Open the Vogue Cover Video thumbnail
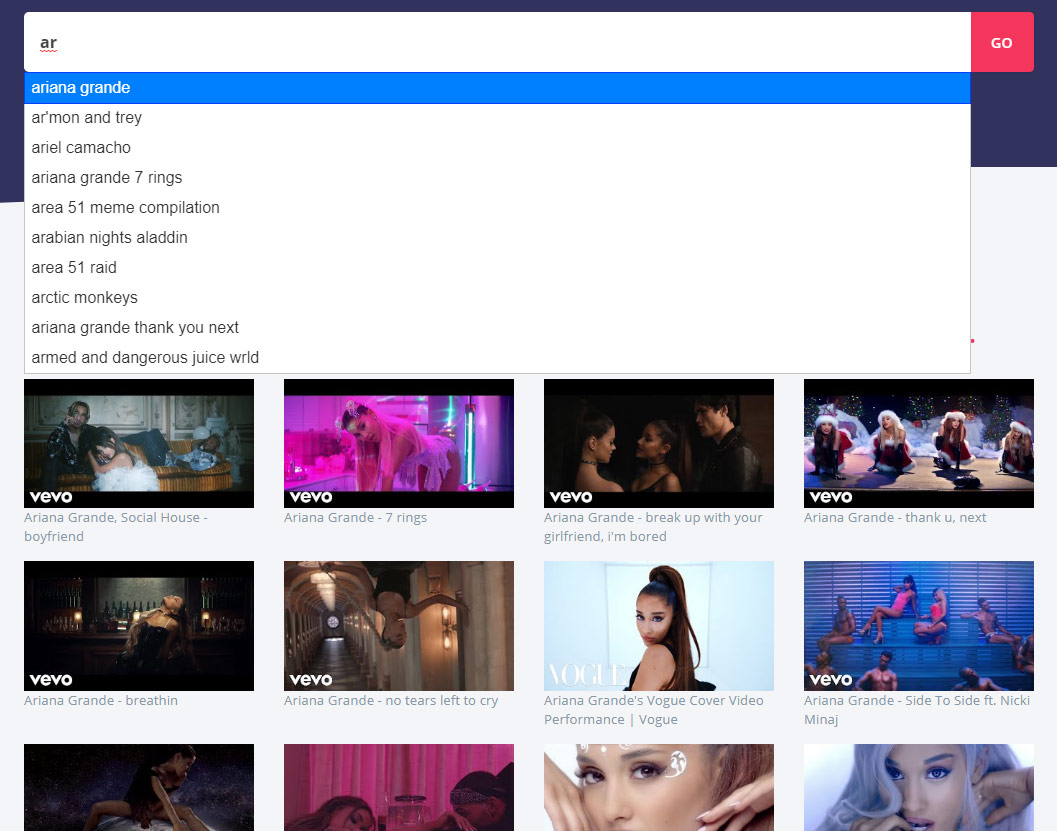The width and height of the screenshot is (1057, 831). [659, 626]
